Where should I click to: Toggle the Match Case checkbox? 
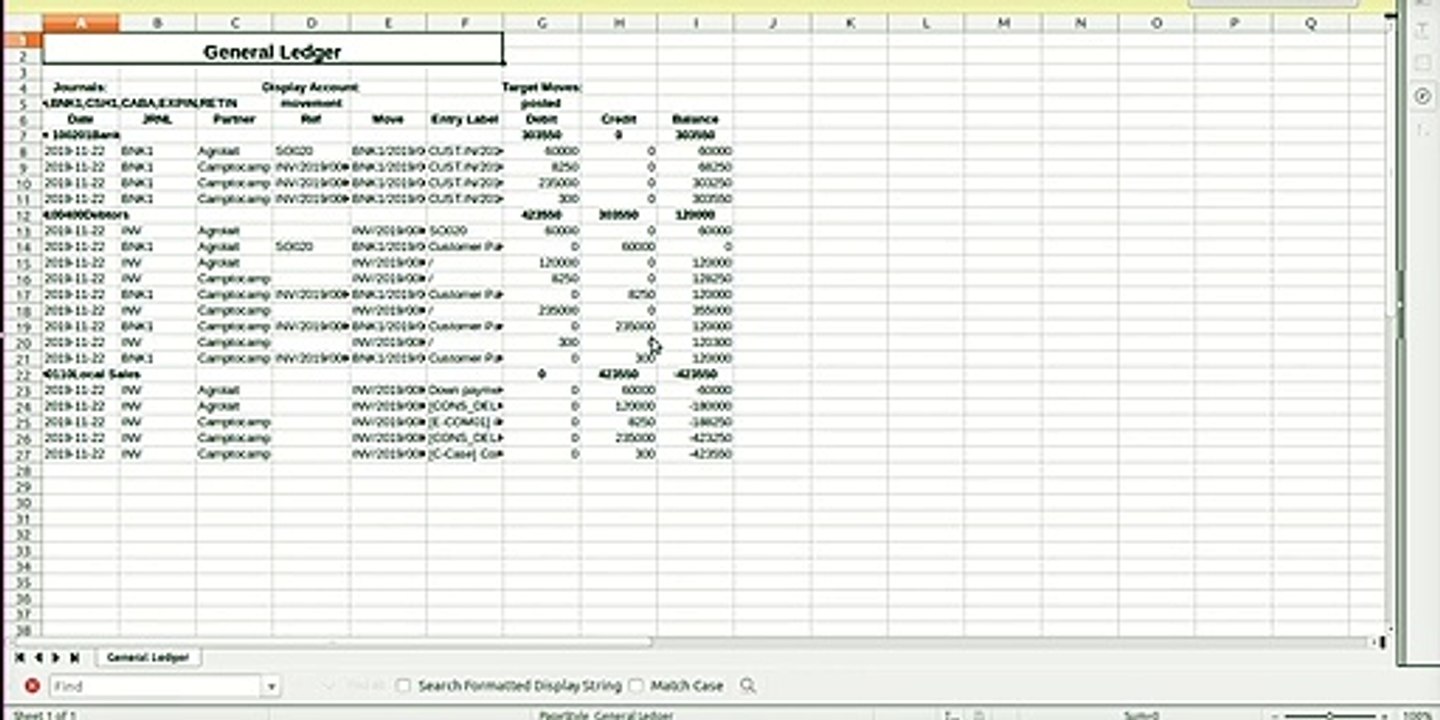point(636,686)
